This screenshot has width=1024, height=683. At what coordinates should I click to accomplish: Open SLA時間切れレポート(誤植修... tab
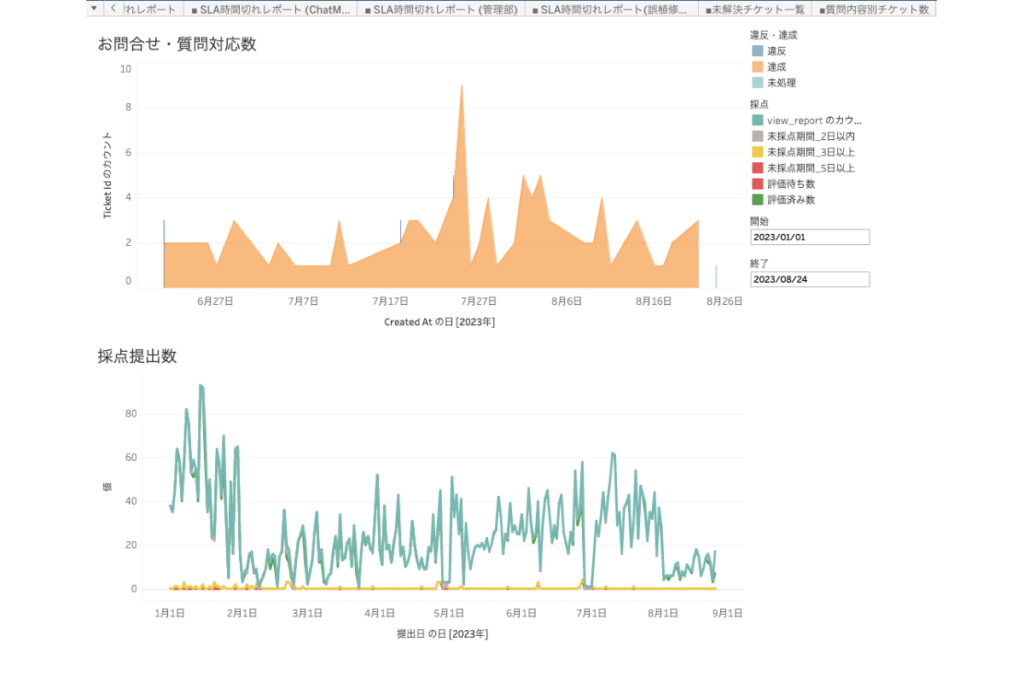(612, 9)
